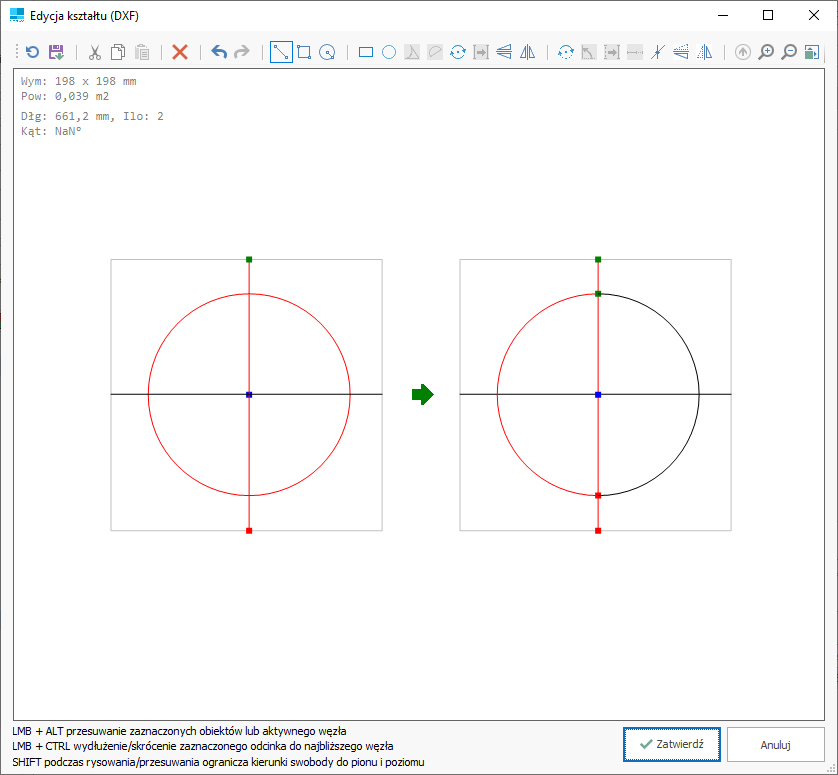Copy selected objects with the copy icon
This screenshot has height=775, width=838.
point(118,52)
